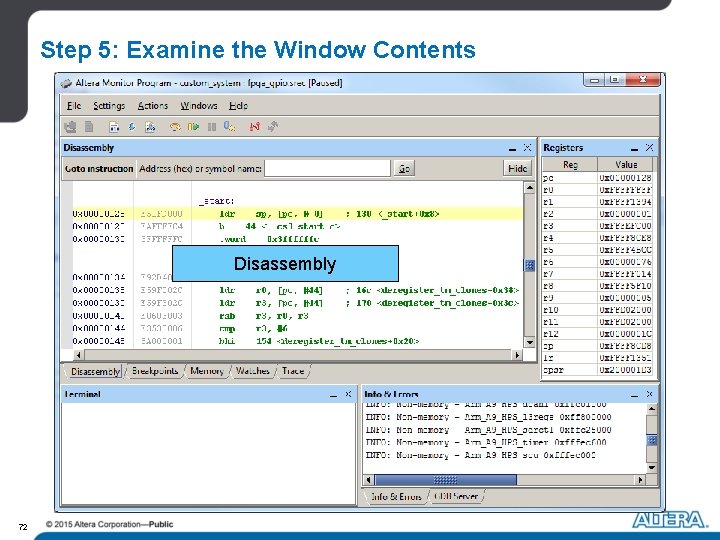This screenshot has width=720, height=540.
Task: Click the gray Pause execution icon
Action: click(212, 127)
